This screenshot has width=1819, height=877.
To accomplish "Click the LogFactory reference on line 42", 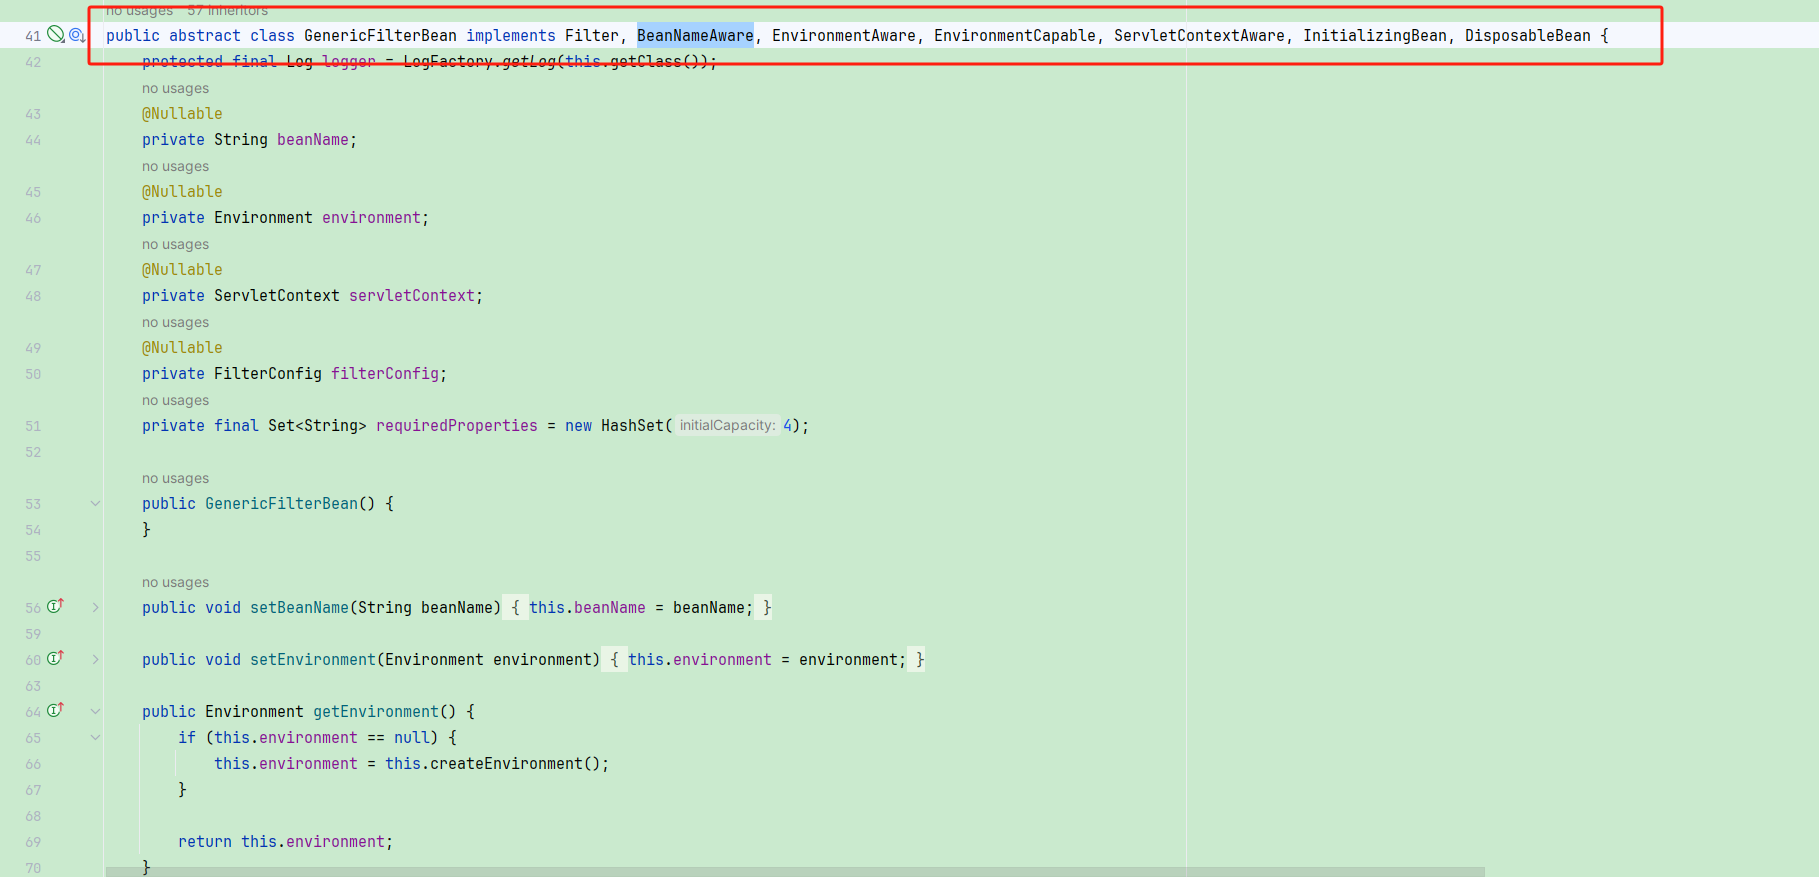I will [x=447, y=62].
